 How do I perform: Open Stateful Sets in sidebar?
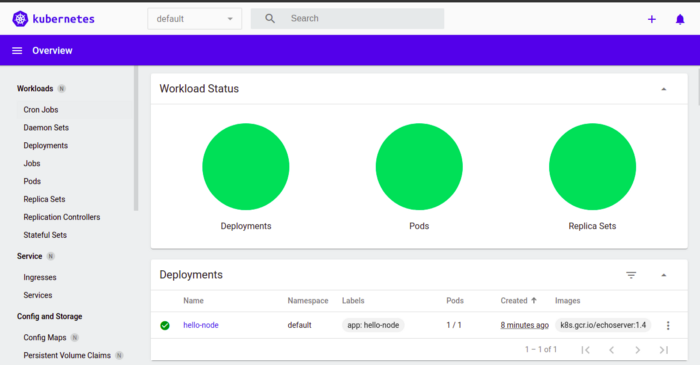[45, 235]
